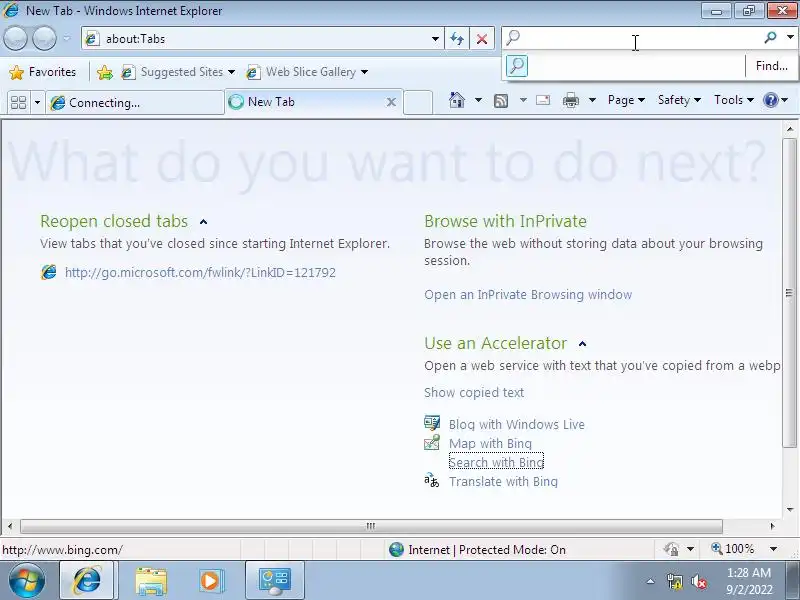
Task: Click the search magnifier go button
Action: pyautogui.click(x=770, y=37)
